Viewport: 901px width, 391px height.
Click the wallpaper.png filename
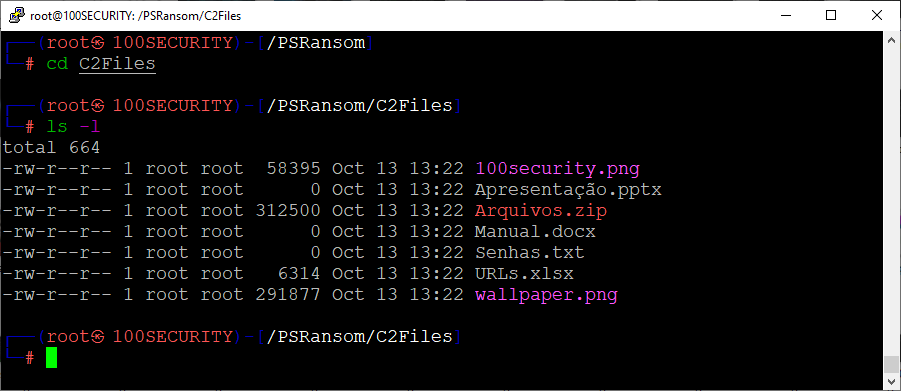click(x=546, y=295)
